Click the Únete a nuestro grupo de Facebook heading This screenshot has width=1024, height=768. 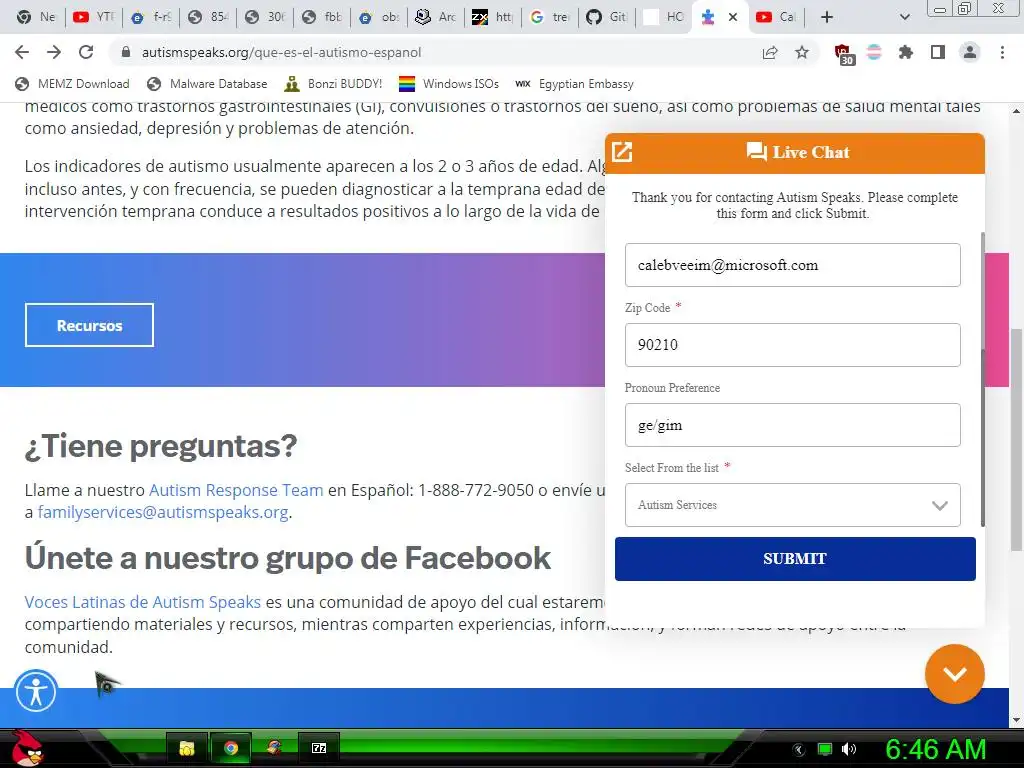287,558
